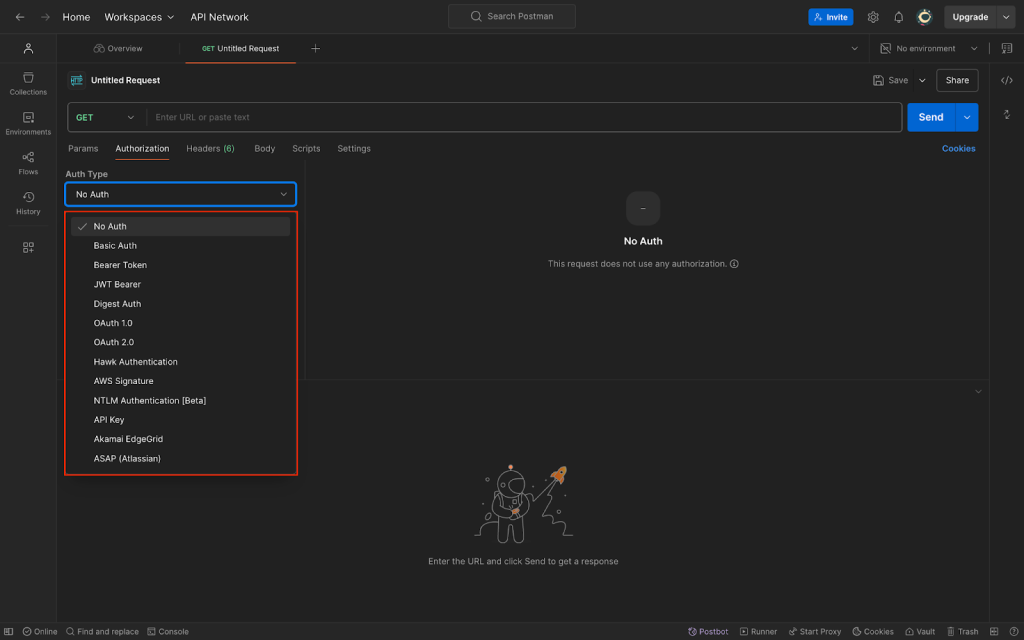Open Flows in the sidebar

(x=28, y=164)
